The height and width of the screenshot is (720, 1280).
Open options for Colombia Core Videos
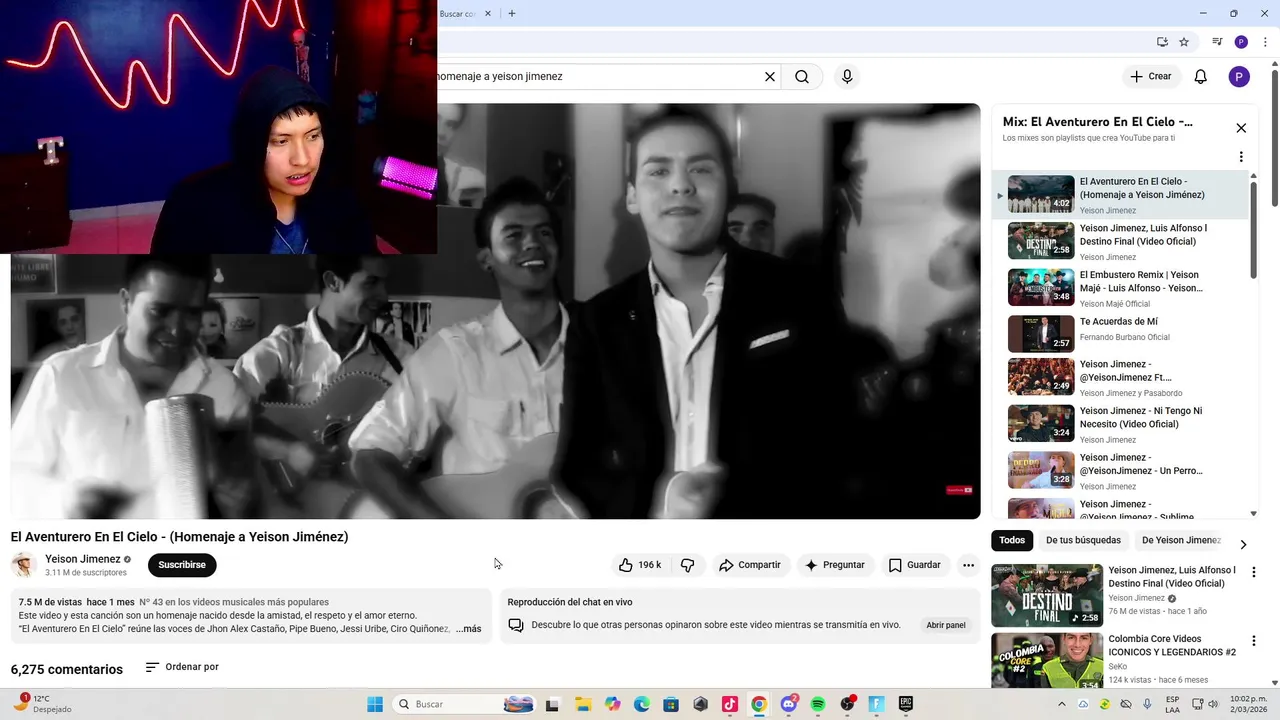[x=1254, y=641]
